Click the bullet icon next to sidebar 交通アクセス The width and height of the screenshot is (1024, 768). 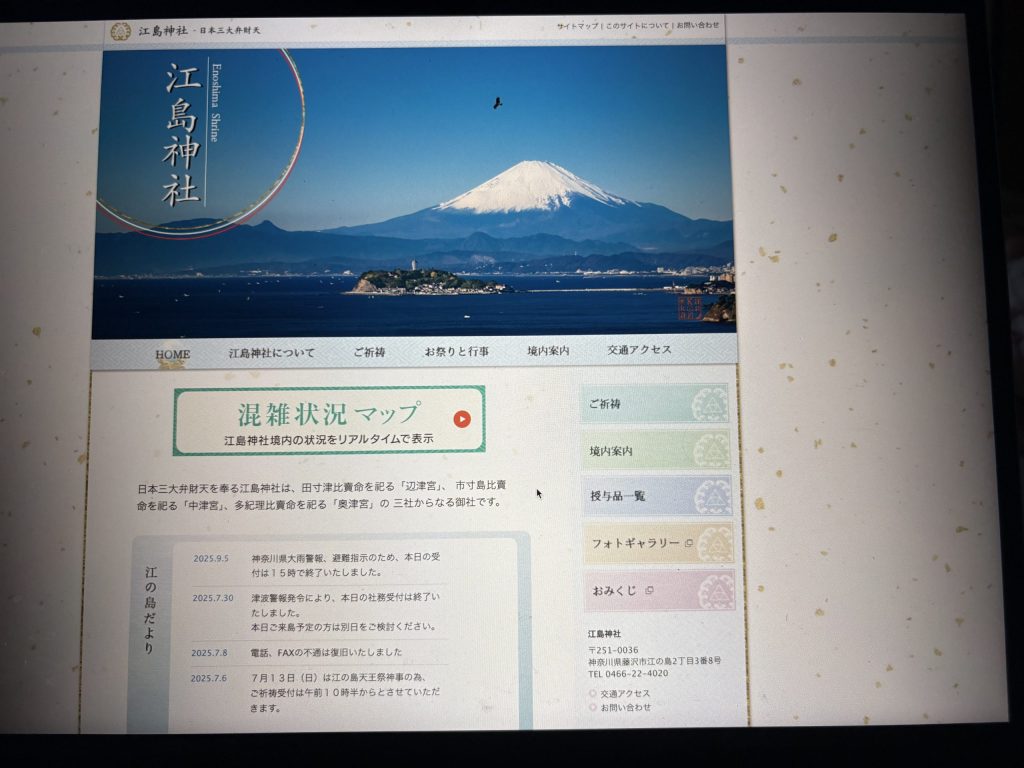(593, 693)
